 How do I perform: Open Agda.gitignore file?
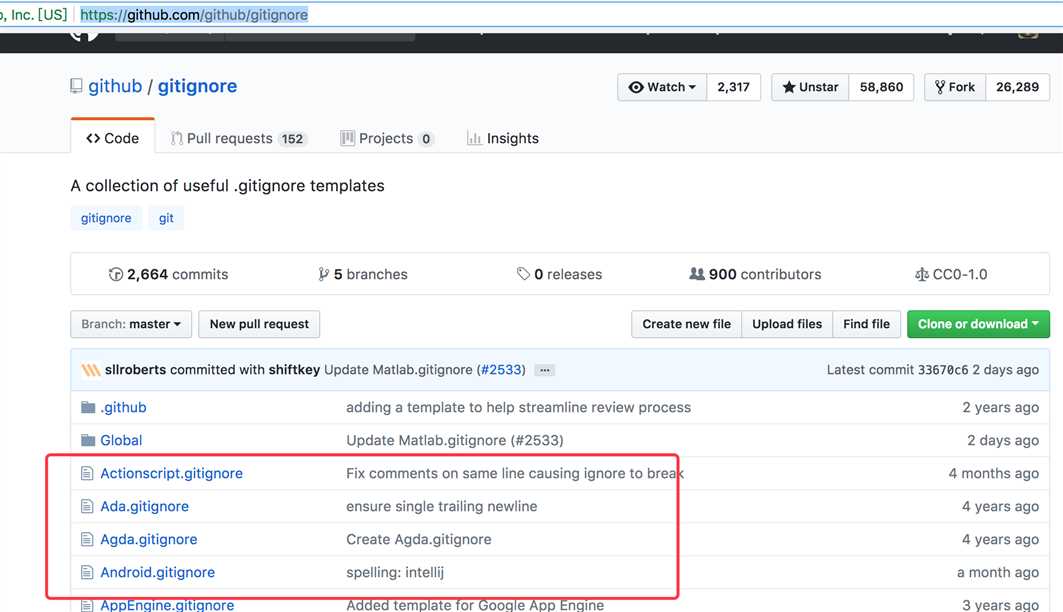149,539
